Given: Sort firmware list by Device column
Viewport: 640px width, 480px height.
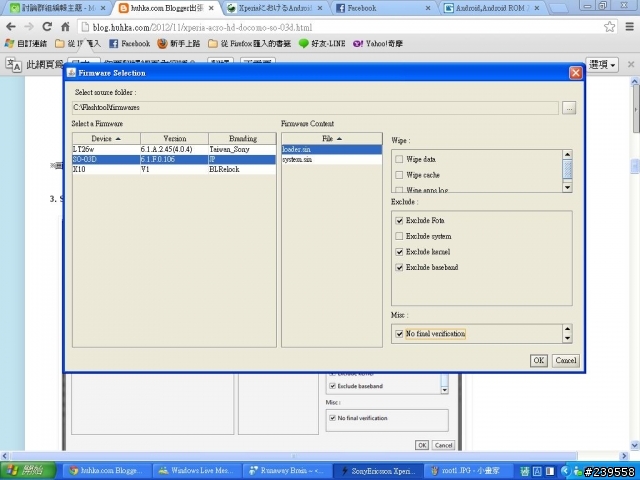Looking at the screenshot, I should pyautogui.click(x=107, y=138).
